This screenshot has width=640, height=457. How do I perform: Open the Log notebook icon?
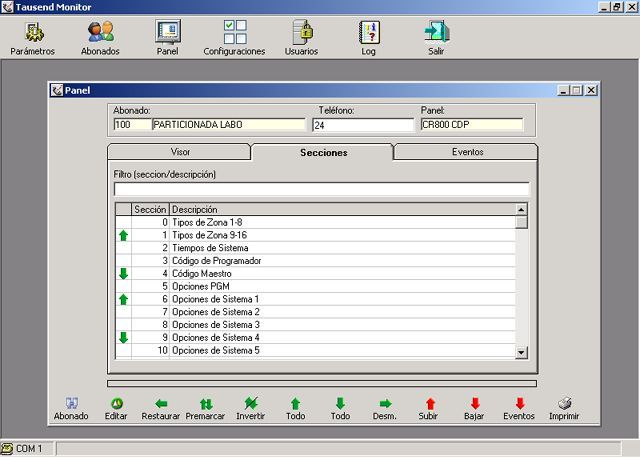coord(369,33)
